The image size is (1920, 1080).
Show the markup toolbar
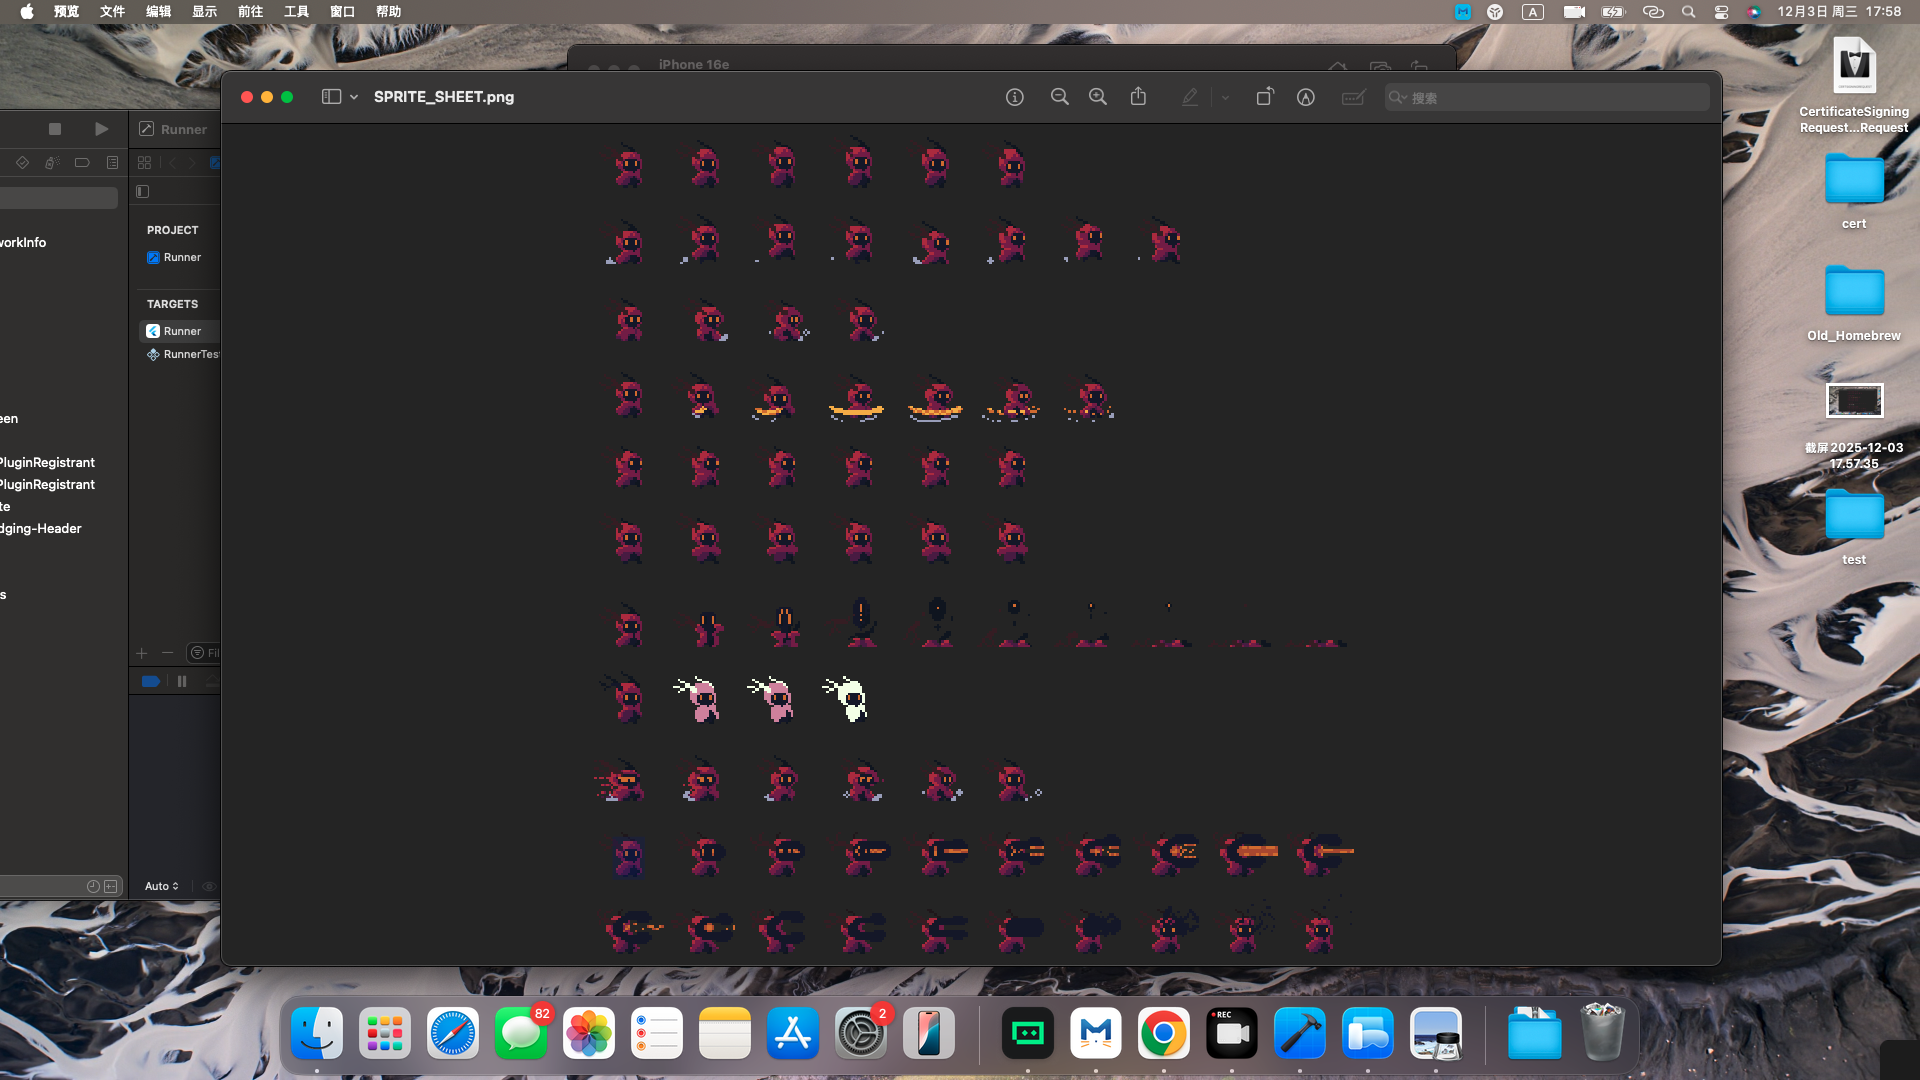[1305, 97]
